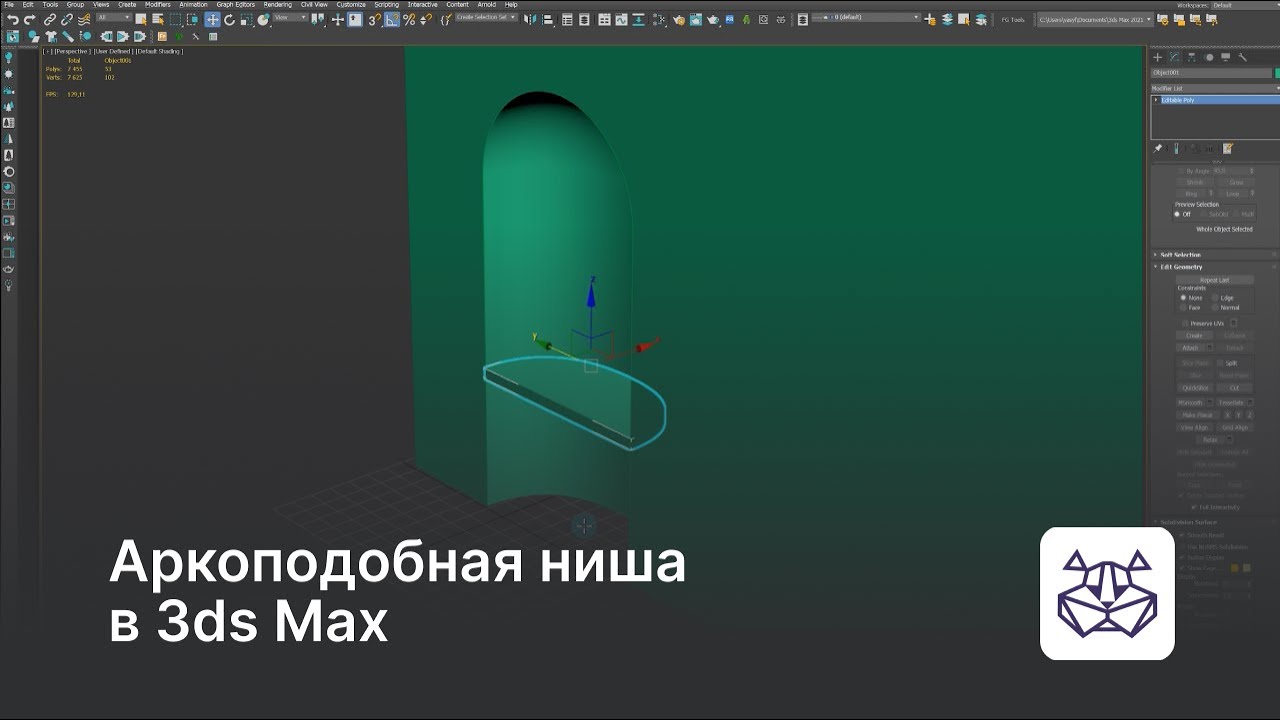Open the Create panel plus icon
The image size is (1280, 720).
(x=1158, y=57)
